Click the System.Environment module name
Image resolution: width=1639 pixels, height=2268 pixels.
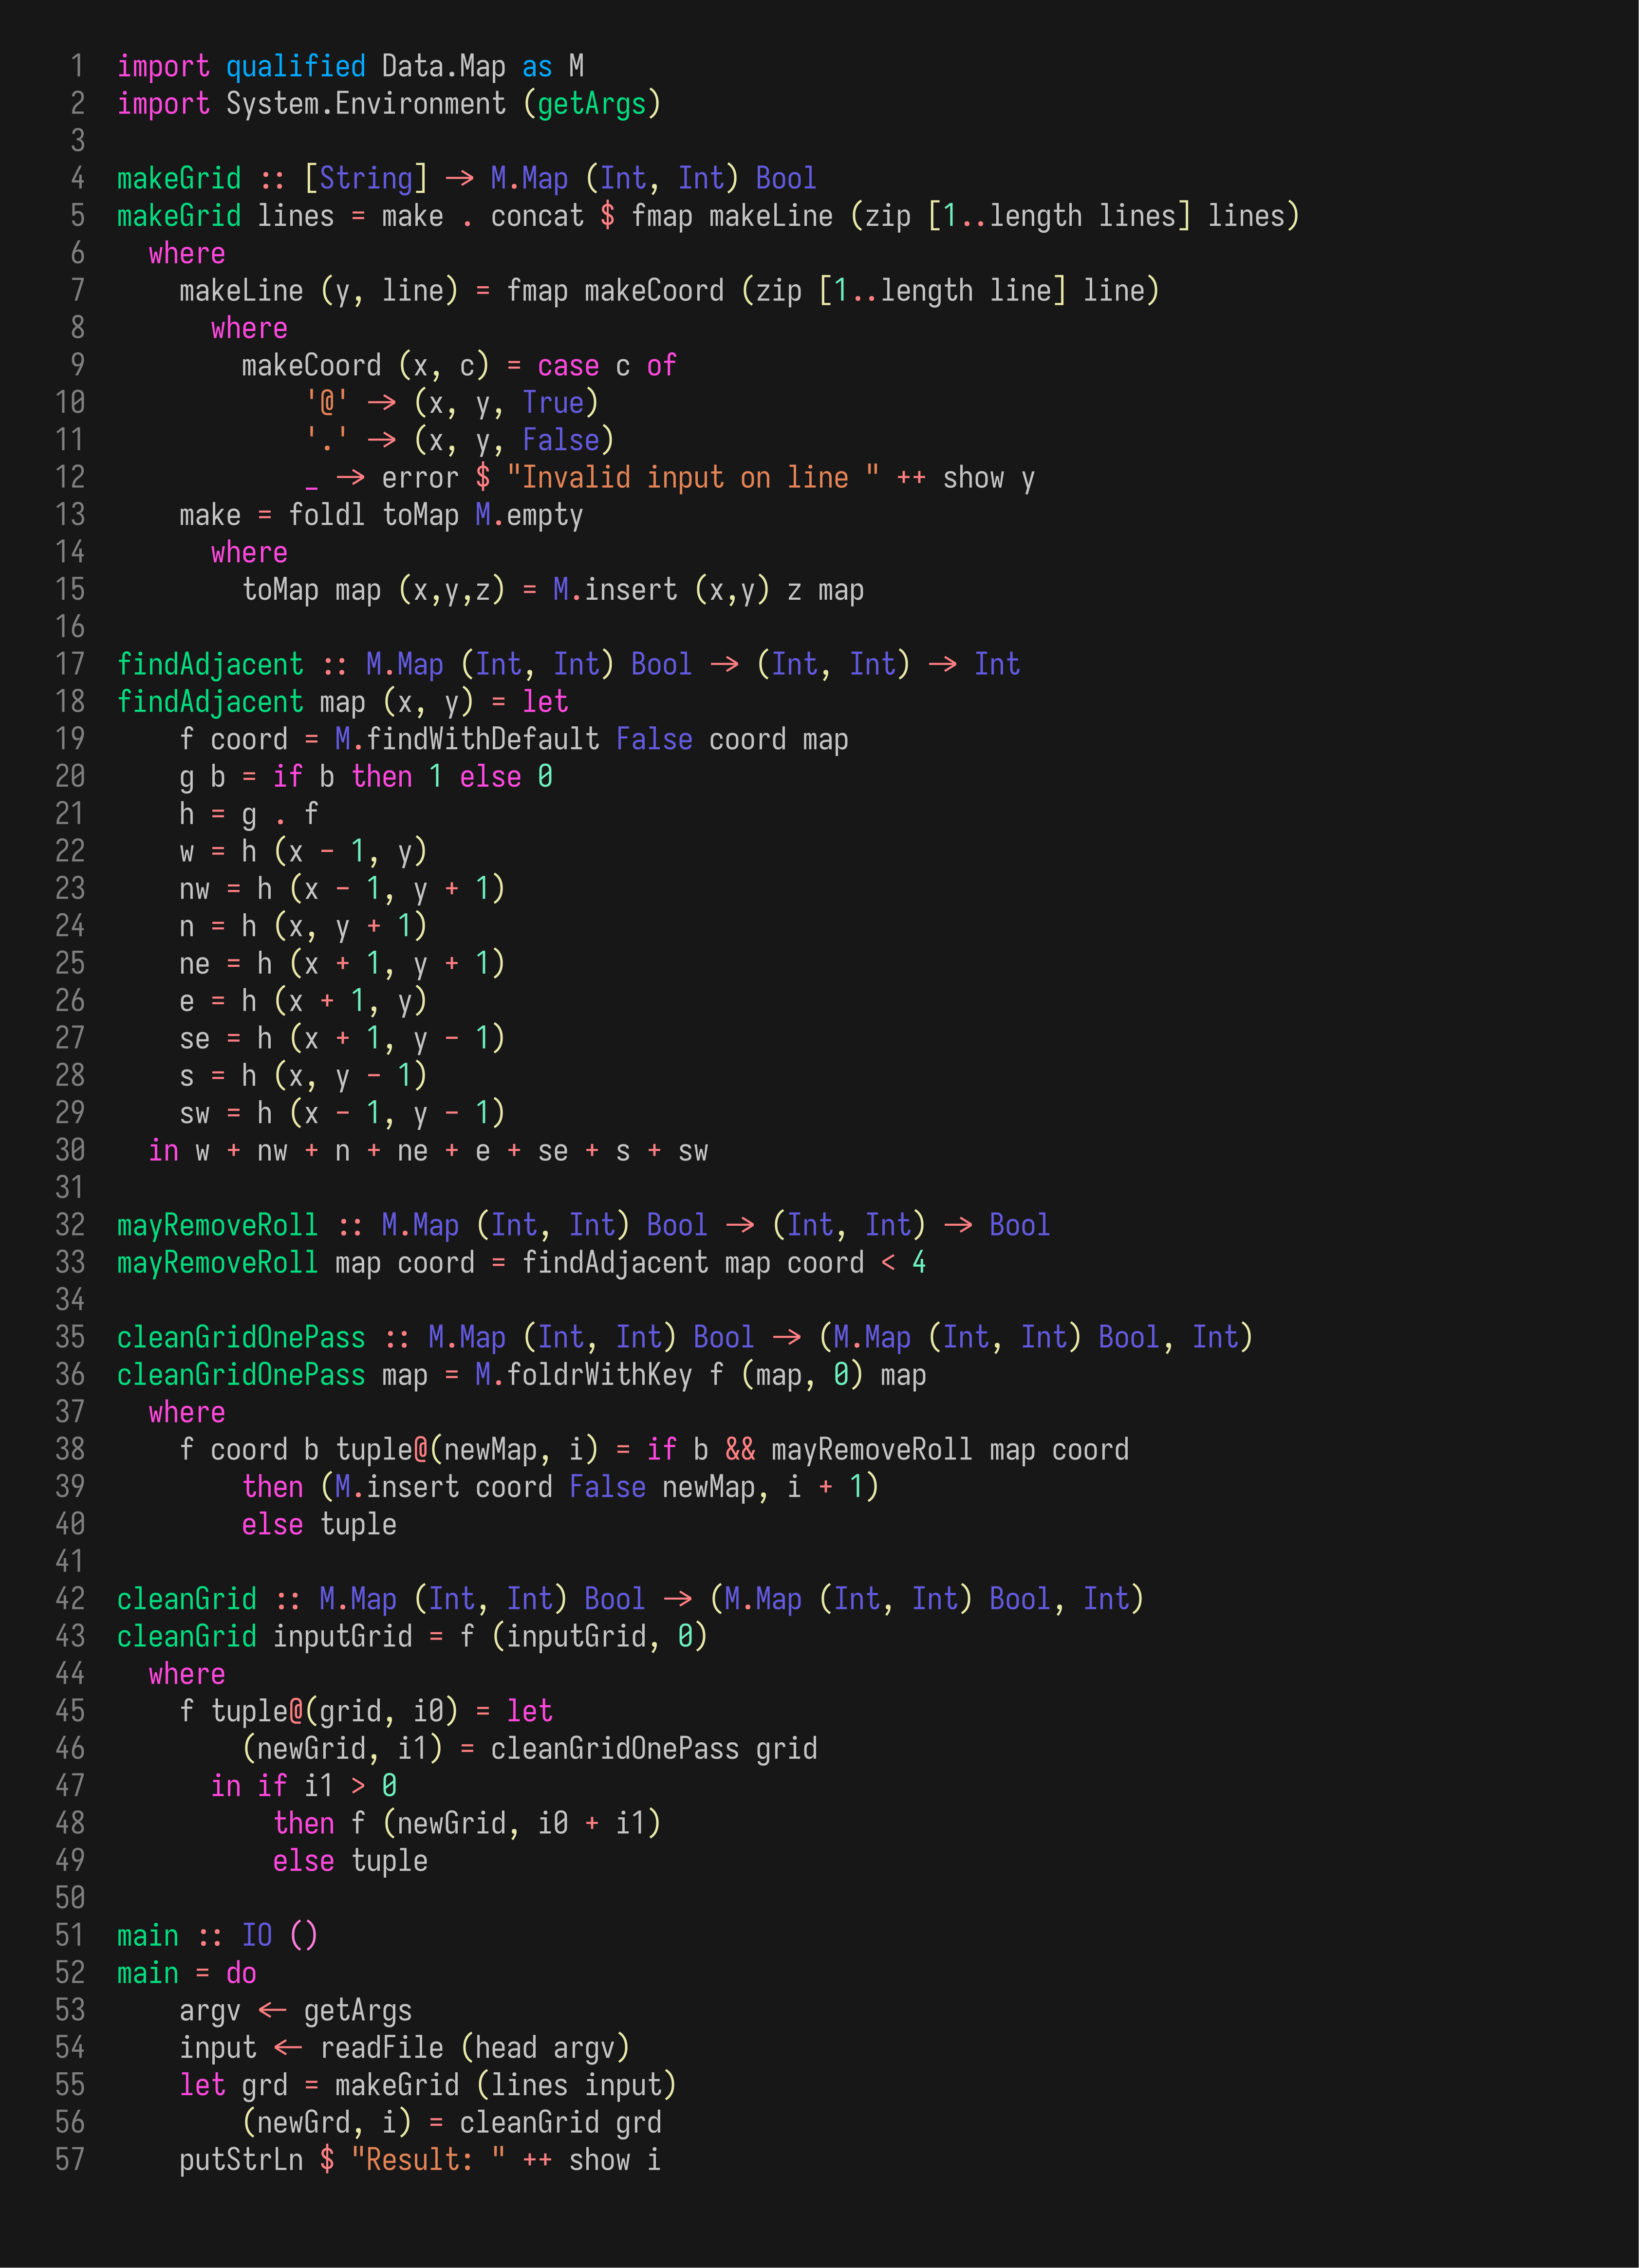pos(365,104)
